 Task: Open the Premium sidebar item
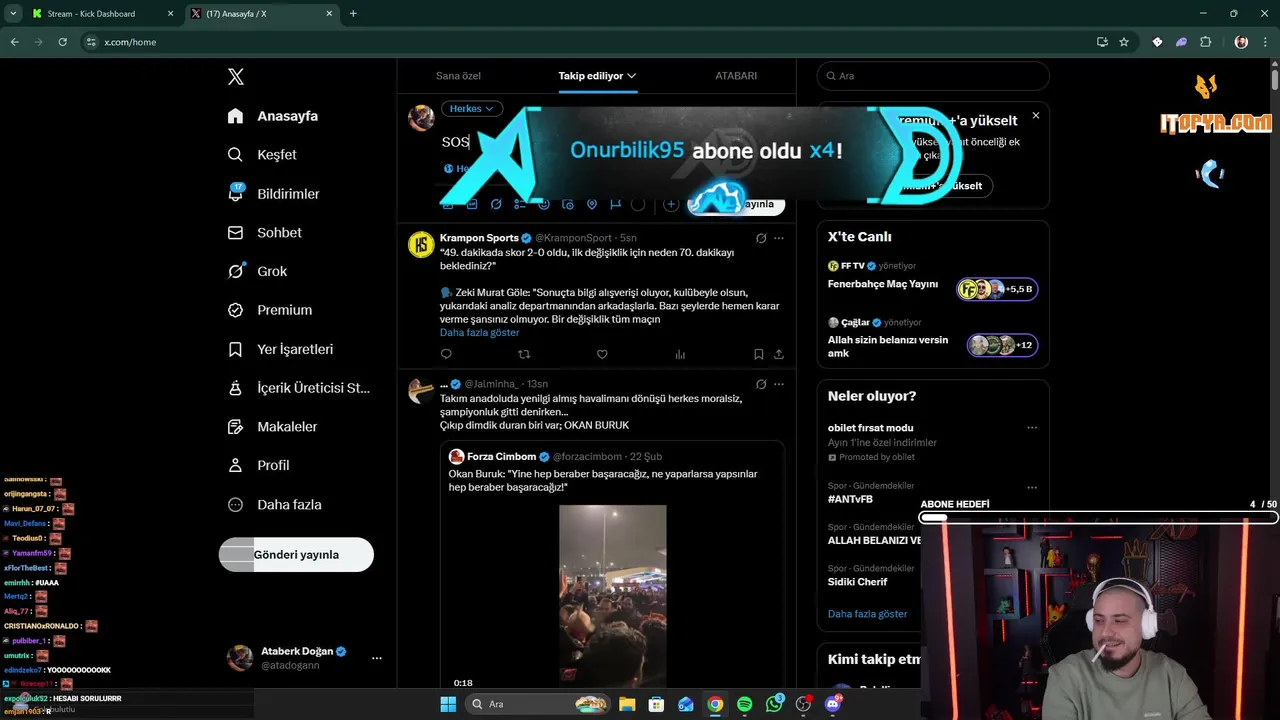269,310
